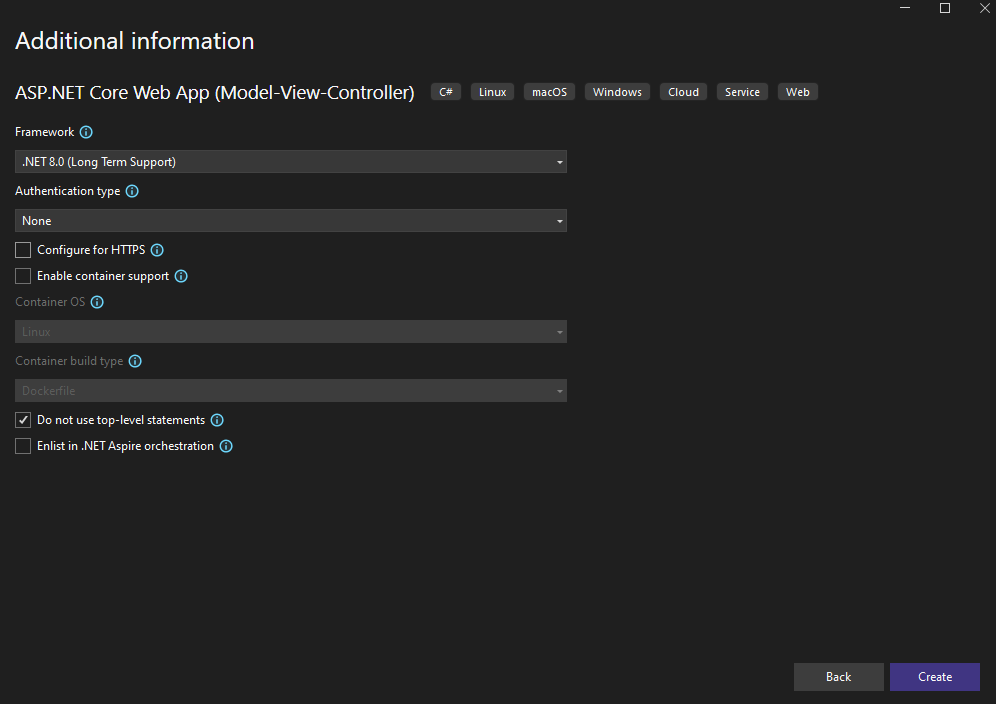Open the Container OS dropdown
996x704 pixels.
click(291, 331)
